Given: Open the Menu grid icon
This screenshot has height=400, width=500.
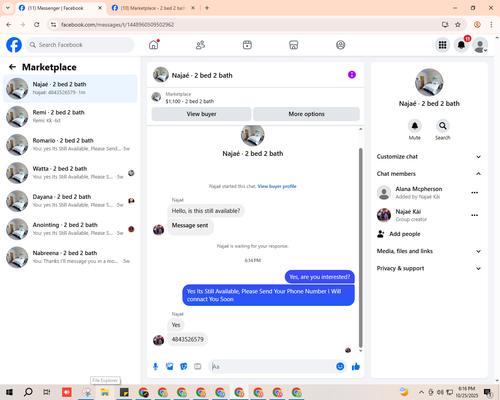Looking at the screenshot, I should pyautogui.click(x=442, y=45).
